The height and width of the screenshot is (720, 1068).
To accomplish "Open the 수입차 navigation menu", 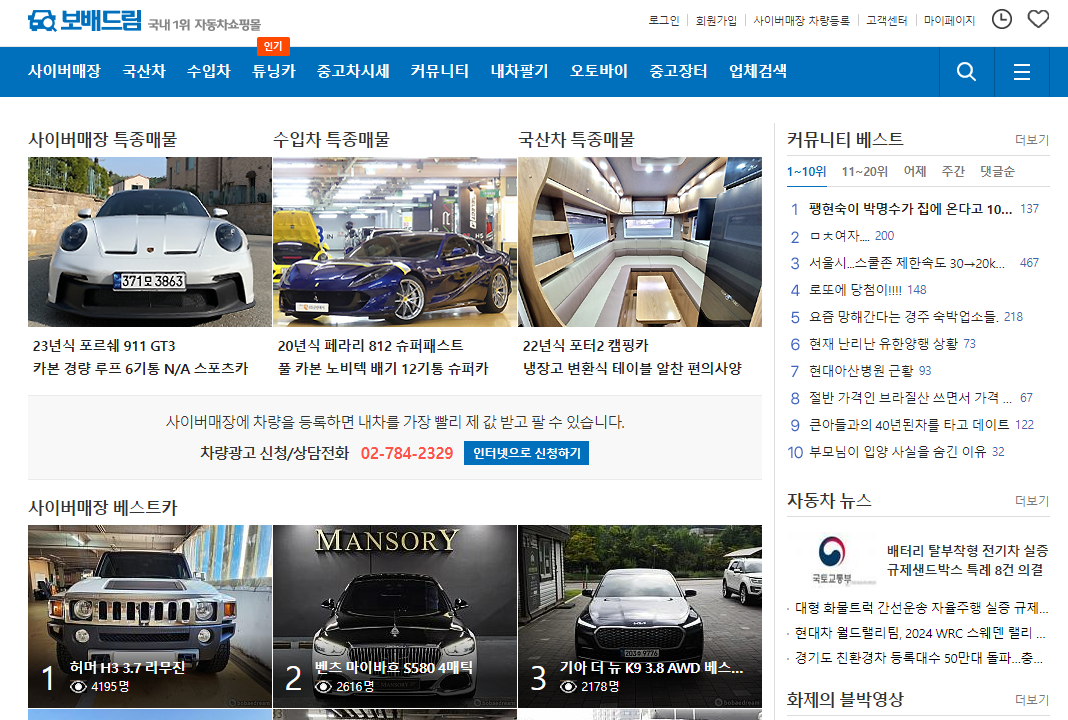I will [206, 71].
